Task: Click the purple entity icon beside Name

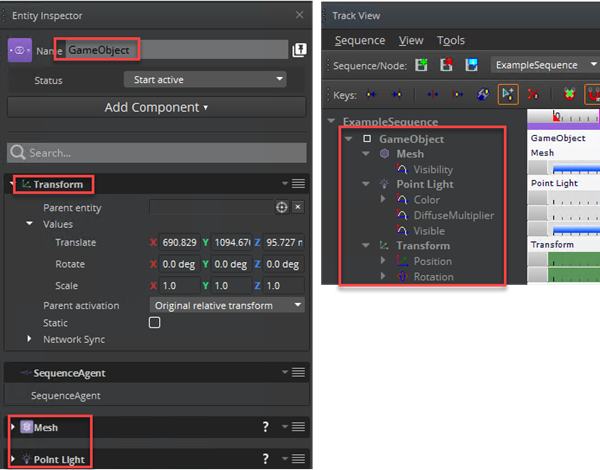Action: [19, 50]
